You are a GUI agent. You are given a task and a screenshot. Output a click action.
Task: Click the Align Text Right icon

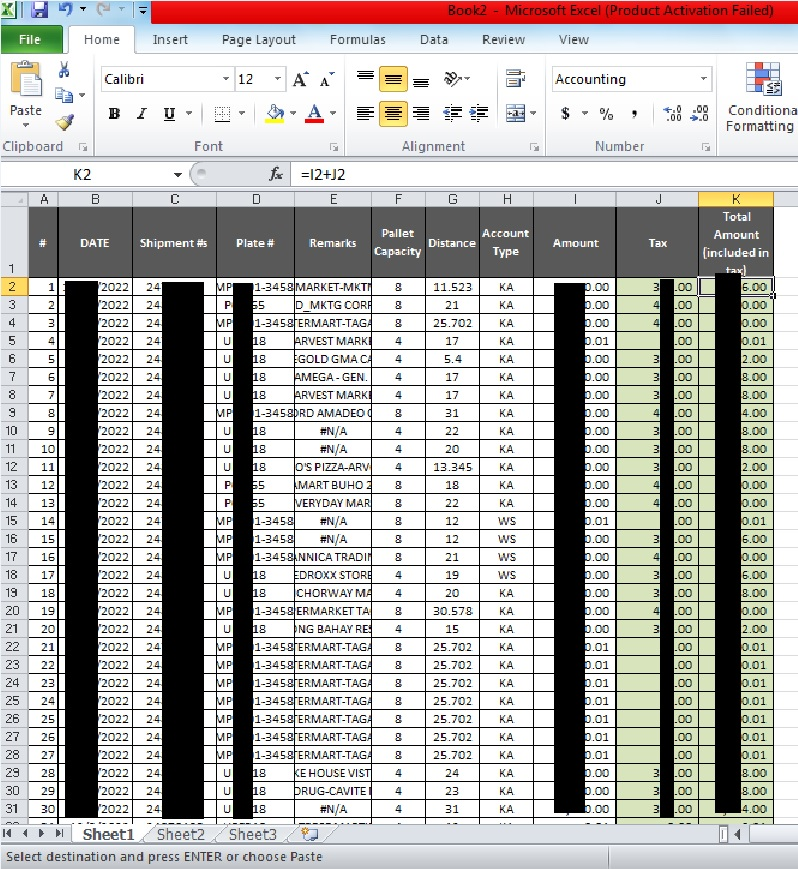421,114
